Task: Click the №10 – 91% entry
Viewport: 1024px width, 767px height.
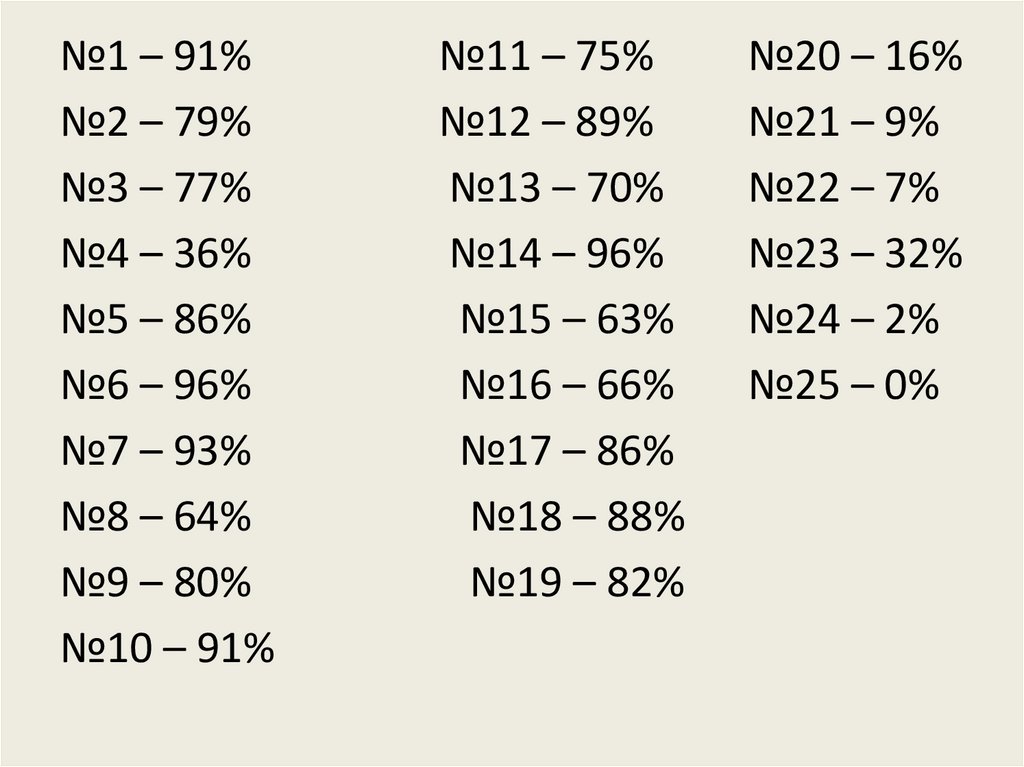Action: point(168,649)
